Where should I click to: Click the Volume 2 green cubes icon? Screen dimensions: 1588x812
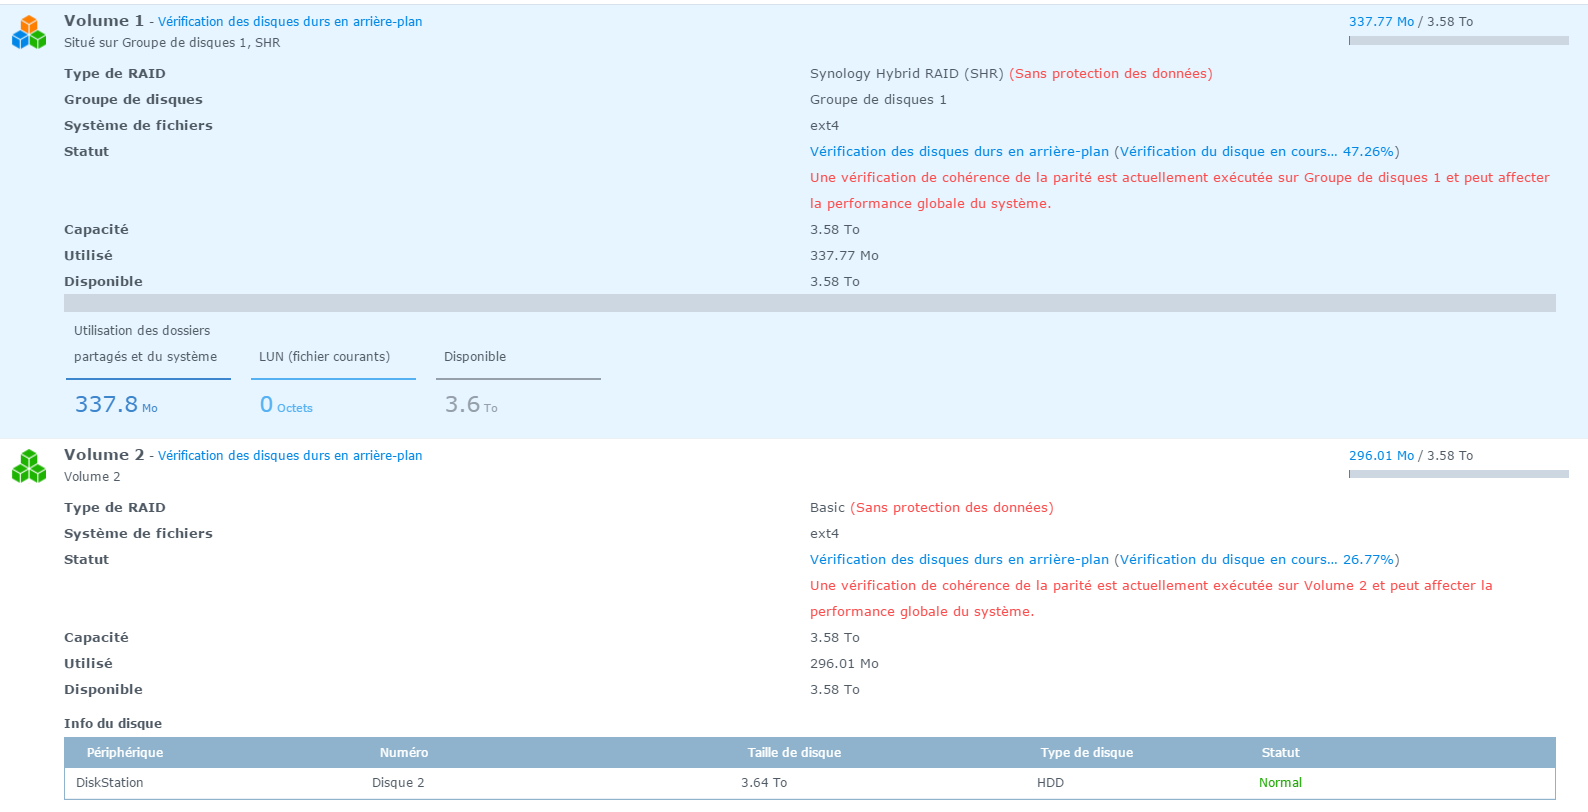pyautogui.click(x=29, y=466)
